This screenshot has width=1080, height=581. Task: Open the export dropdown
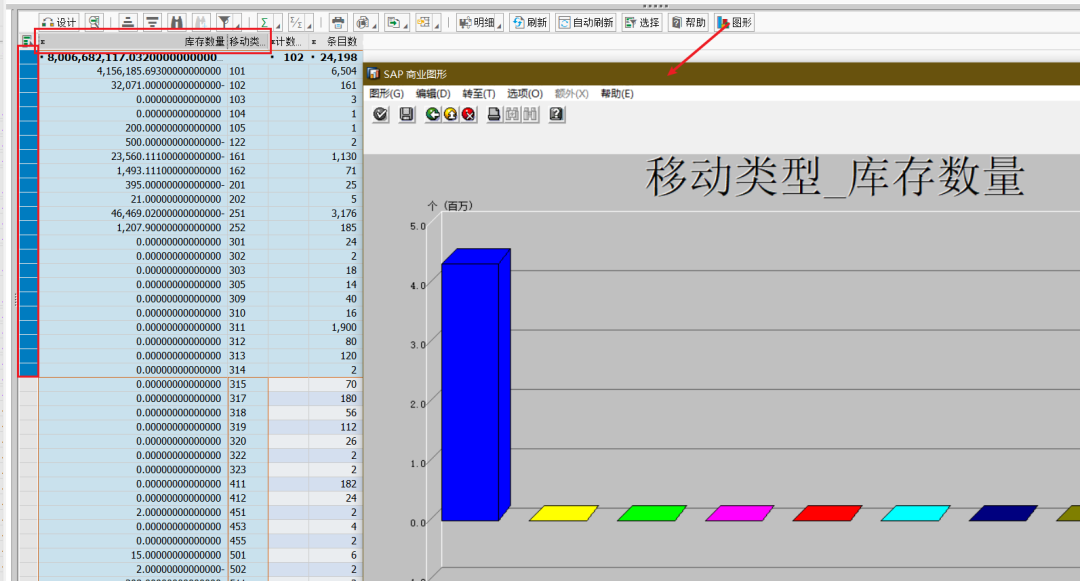tap(396, 23)
